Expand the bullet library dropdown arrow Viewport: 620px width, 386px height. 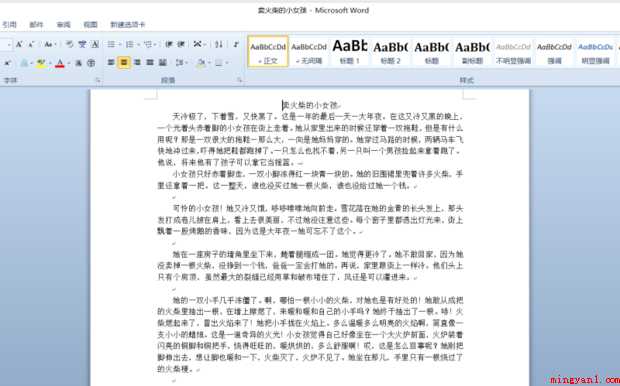(119, 45)
